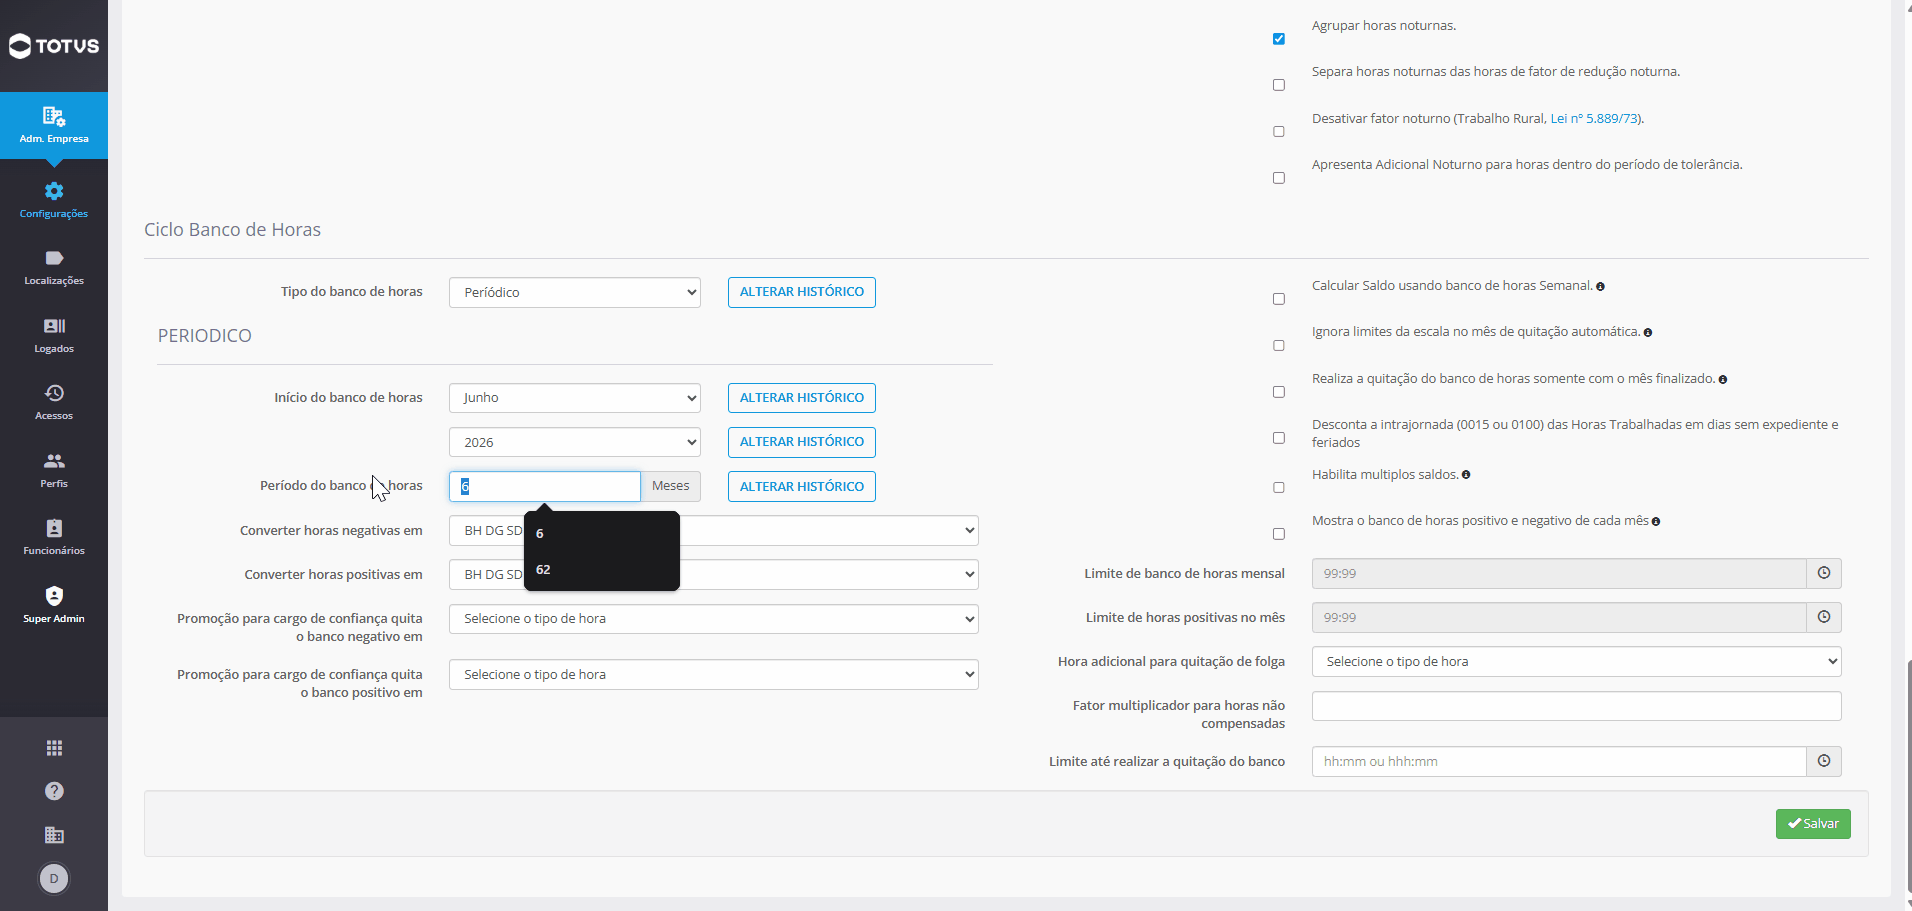Viewport: 1912px width, 911px height.
Task: Open Perfis in sidebar
Action: [54, 470]
